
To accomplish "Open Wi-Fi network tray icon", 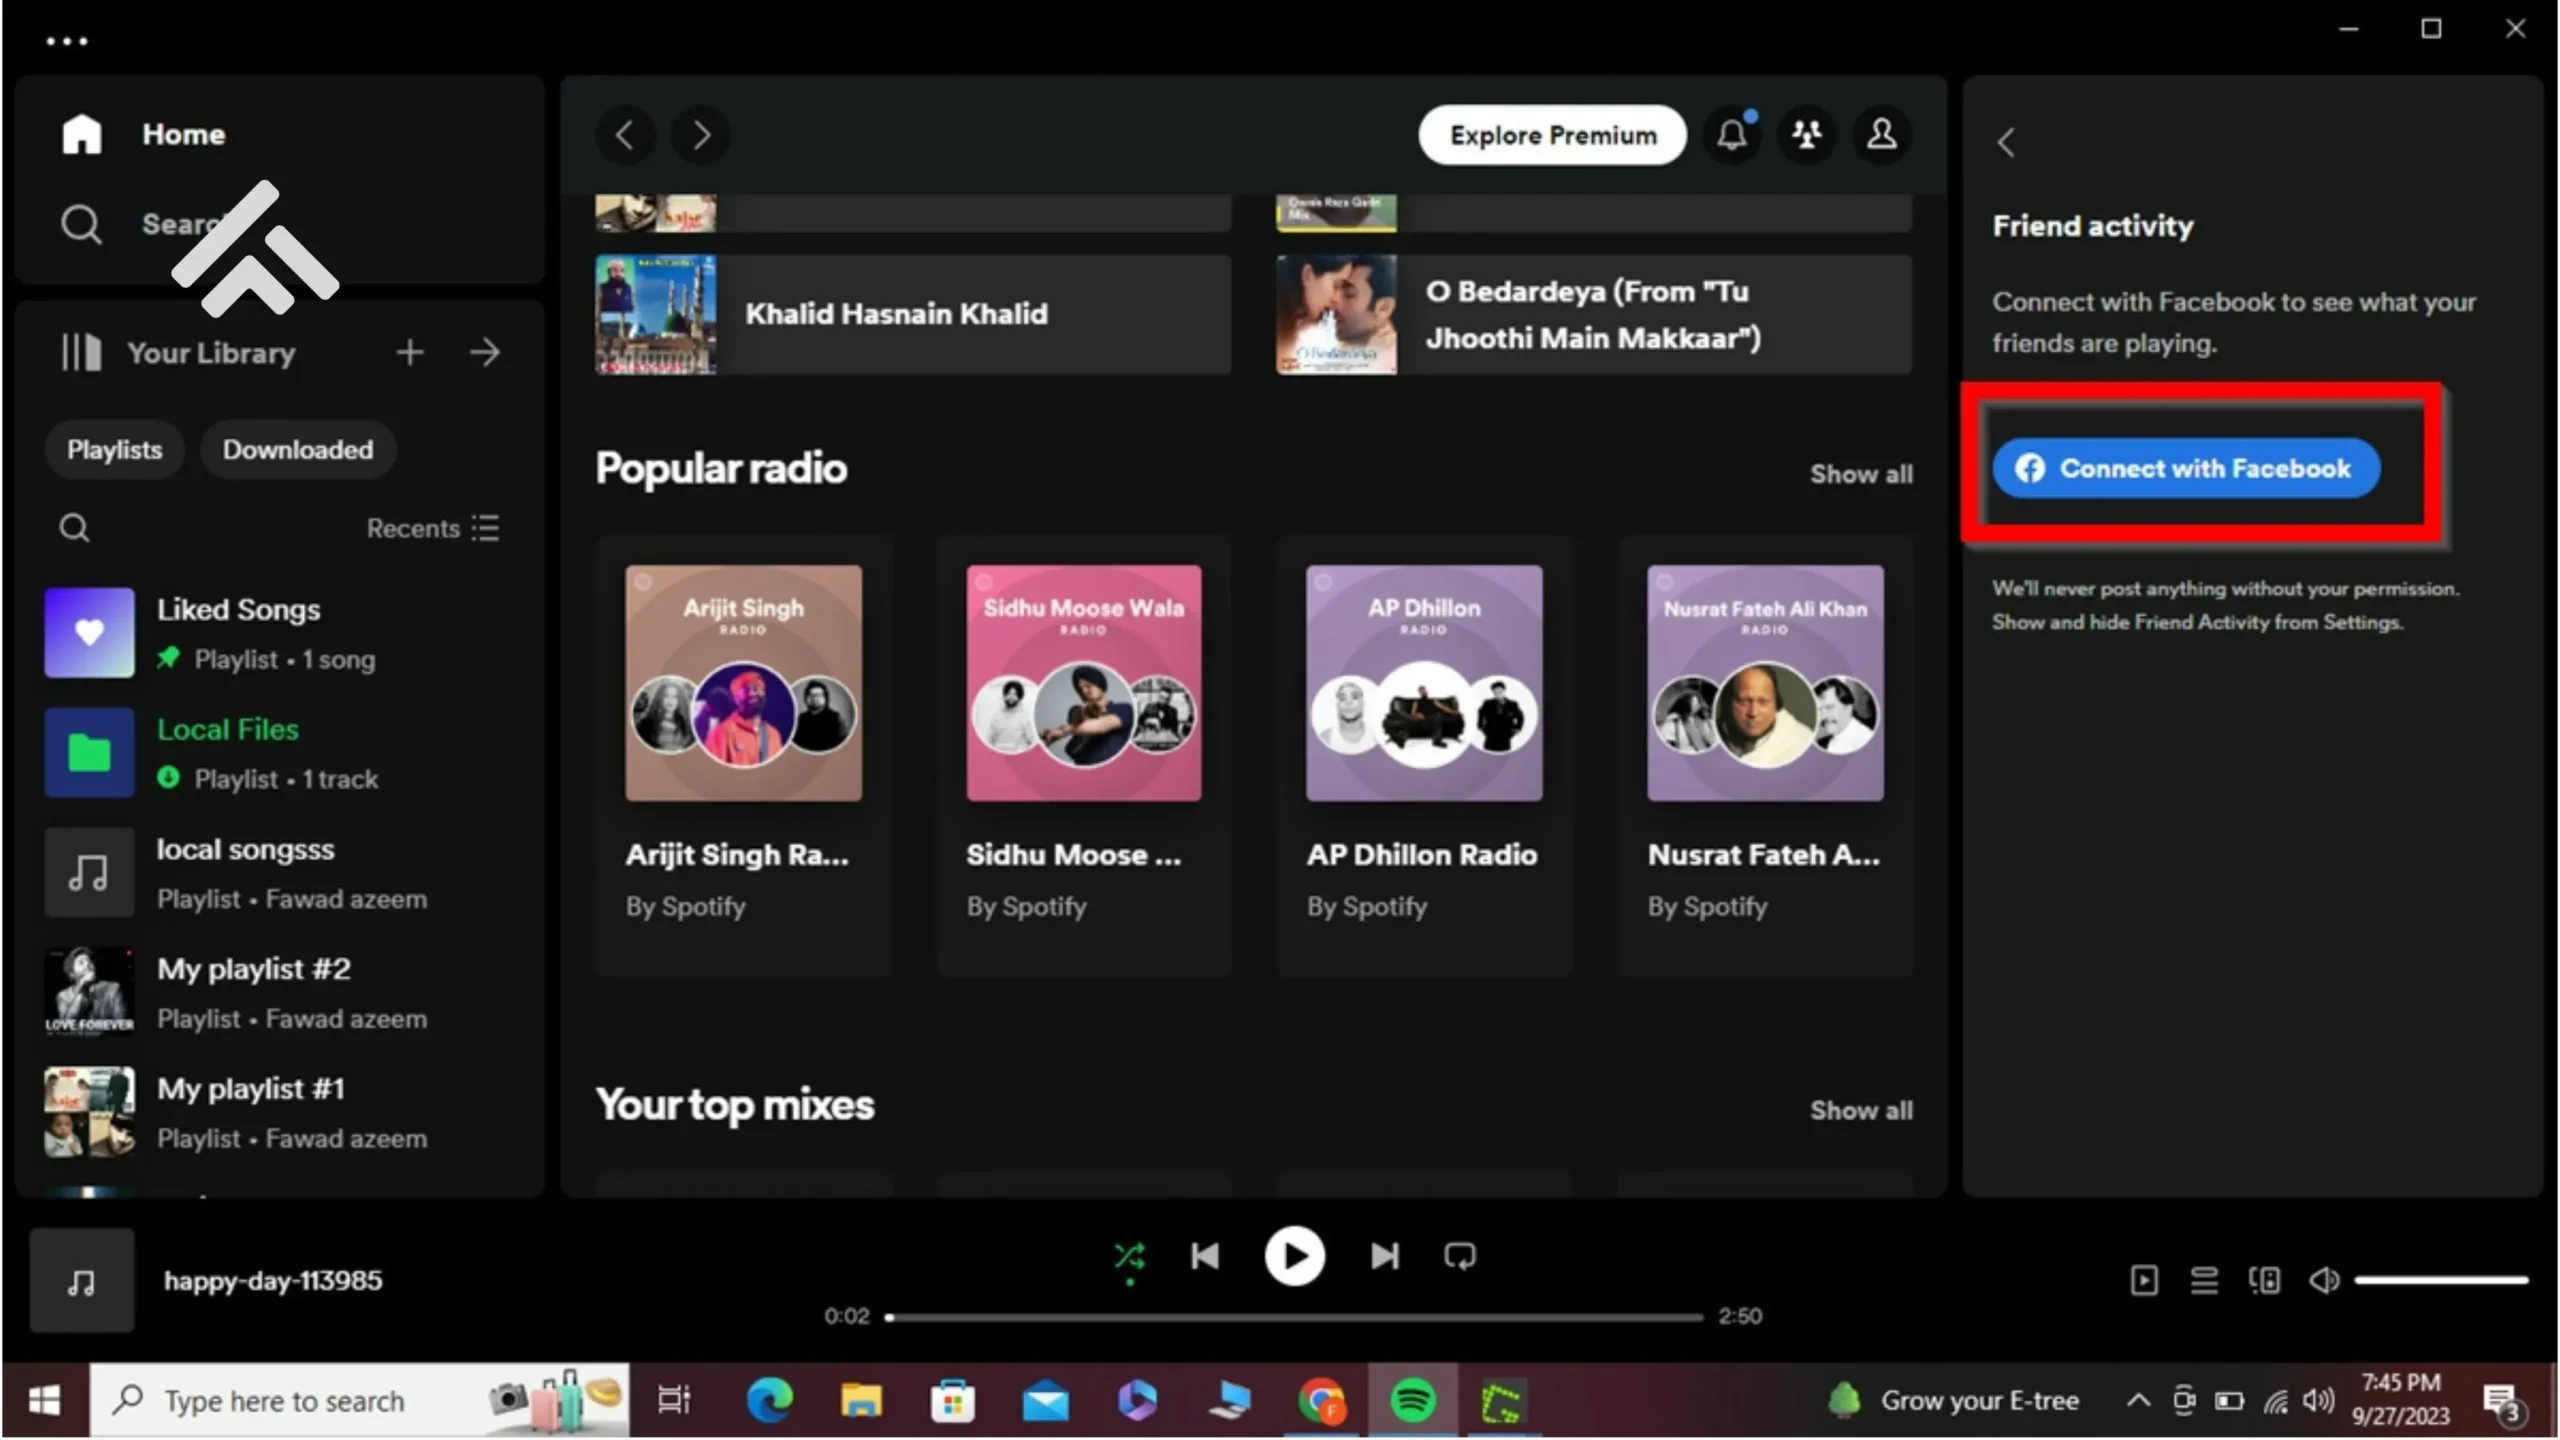I will 2276,1401.
